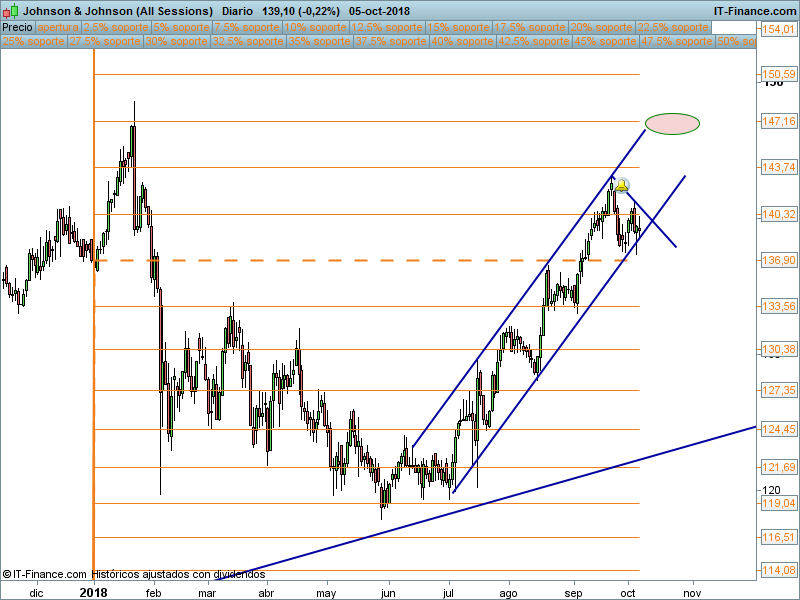Click the candlestick chart icon beside the title
800x600 pixels.
(x=10, y=11)
